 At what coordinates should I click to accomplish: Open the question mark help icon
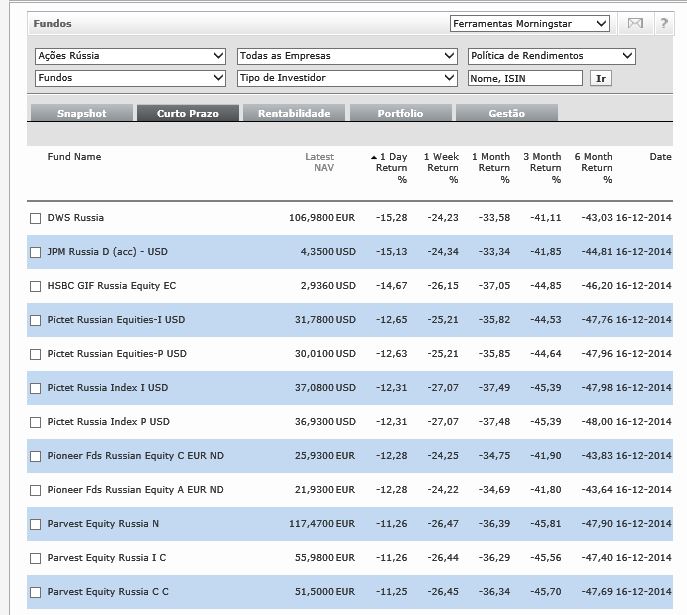(x=664, y=23)
